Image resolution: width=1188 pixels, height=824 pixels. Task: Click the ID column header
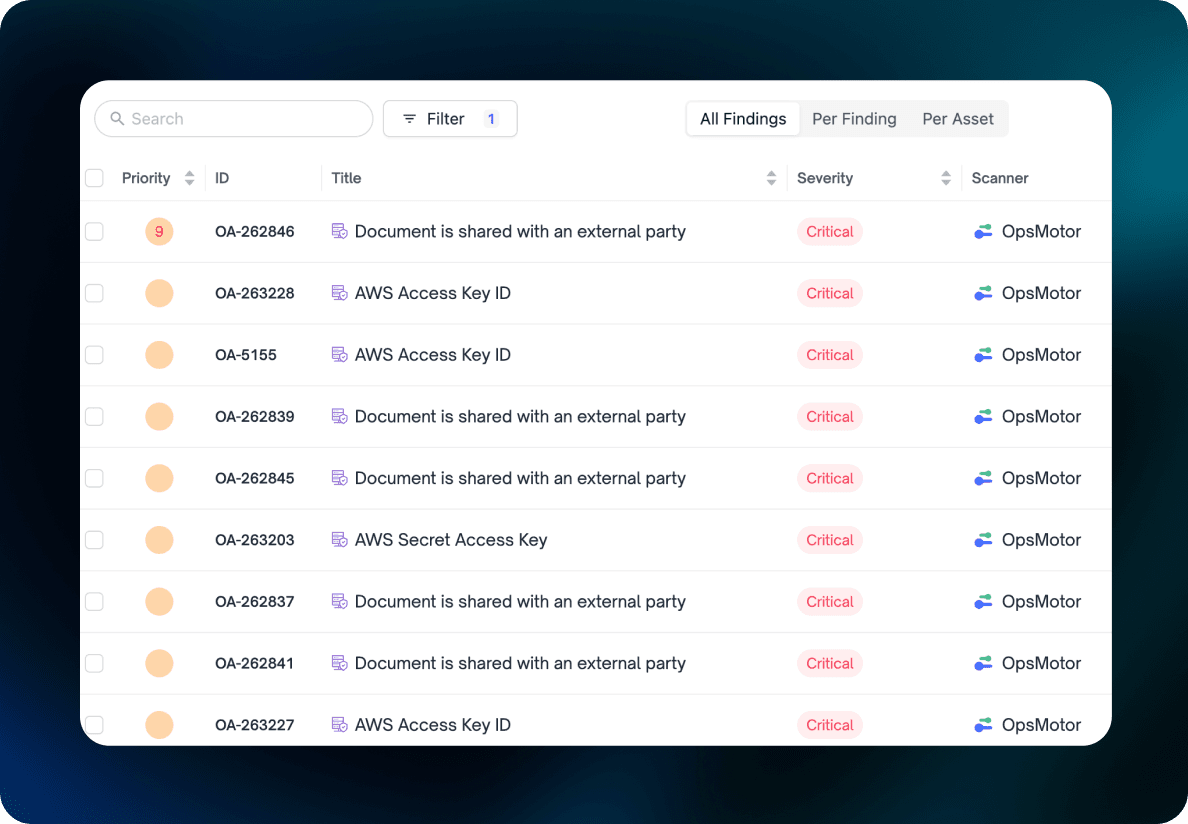222,178
